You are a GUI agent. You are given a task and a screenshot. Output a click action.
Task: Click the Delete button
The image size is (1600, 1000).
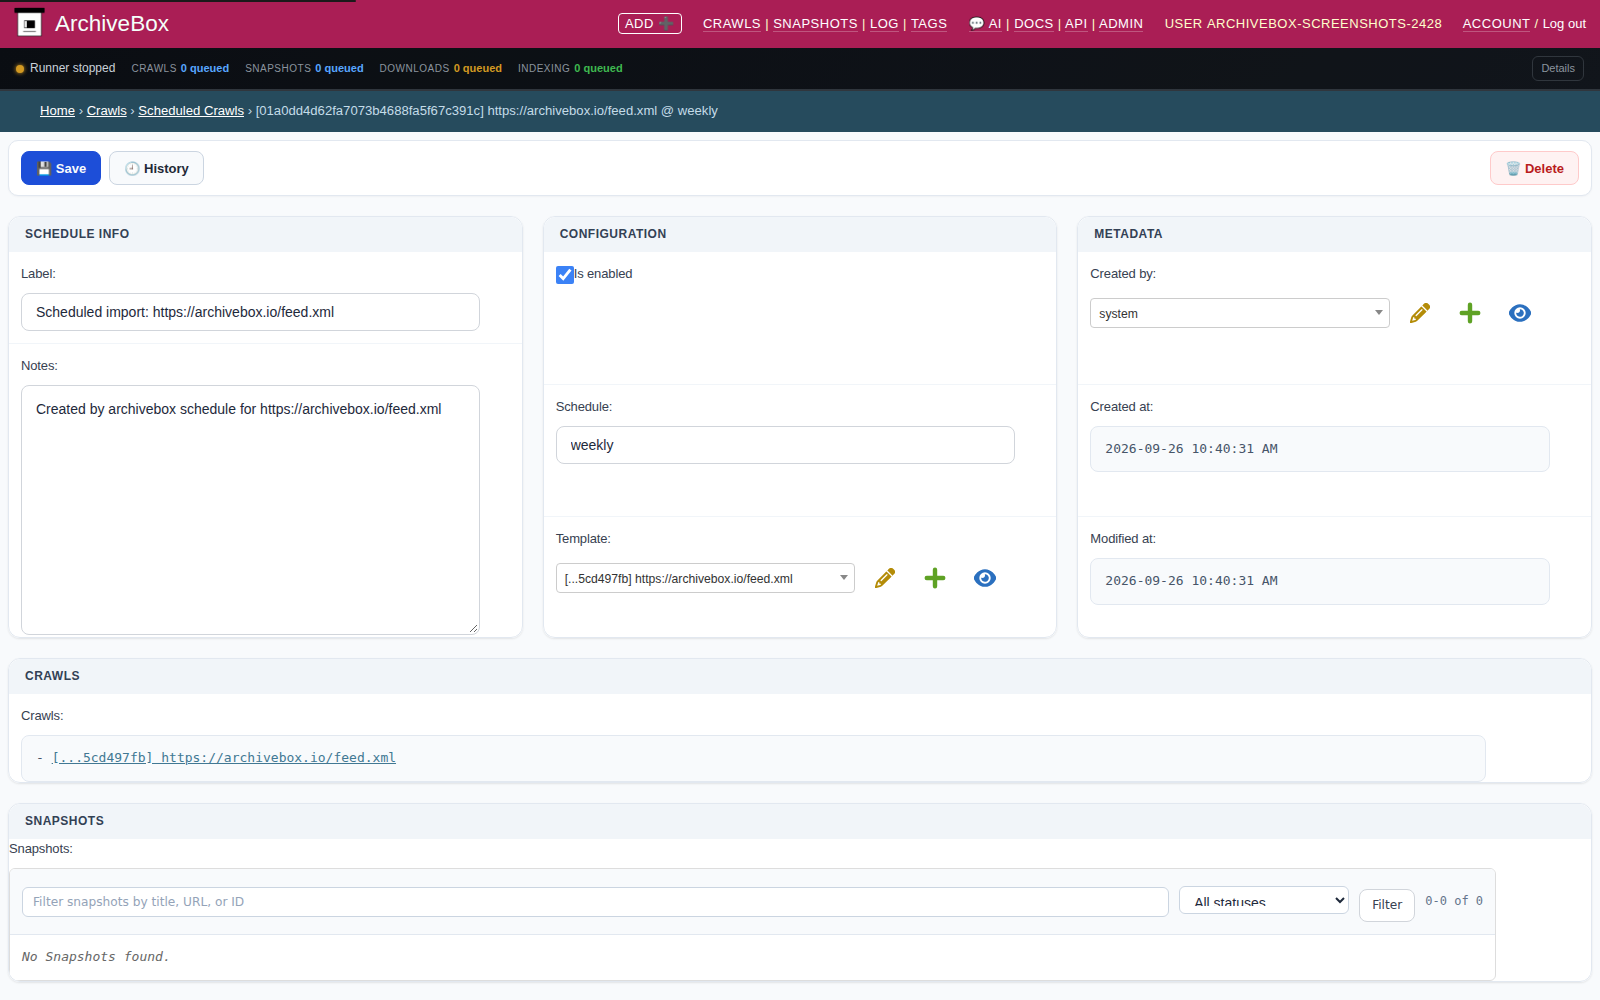pos(1534,168)
